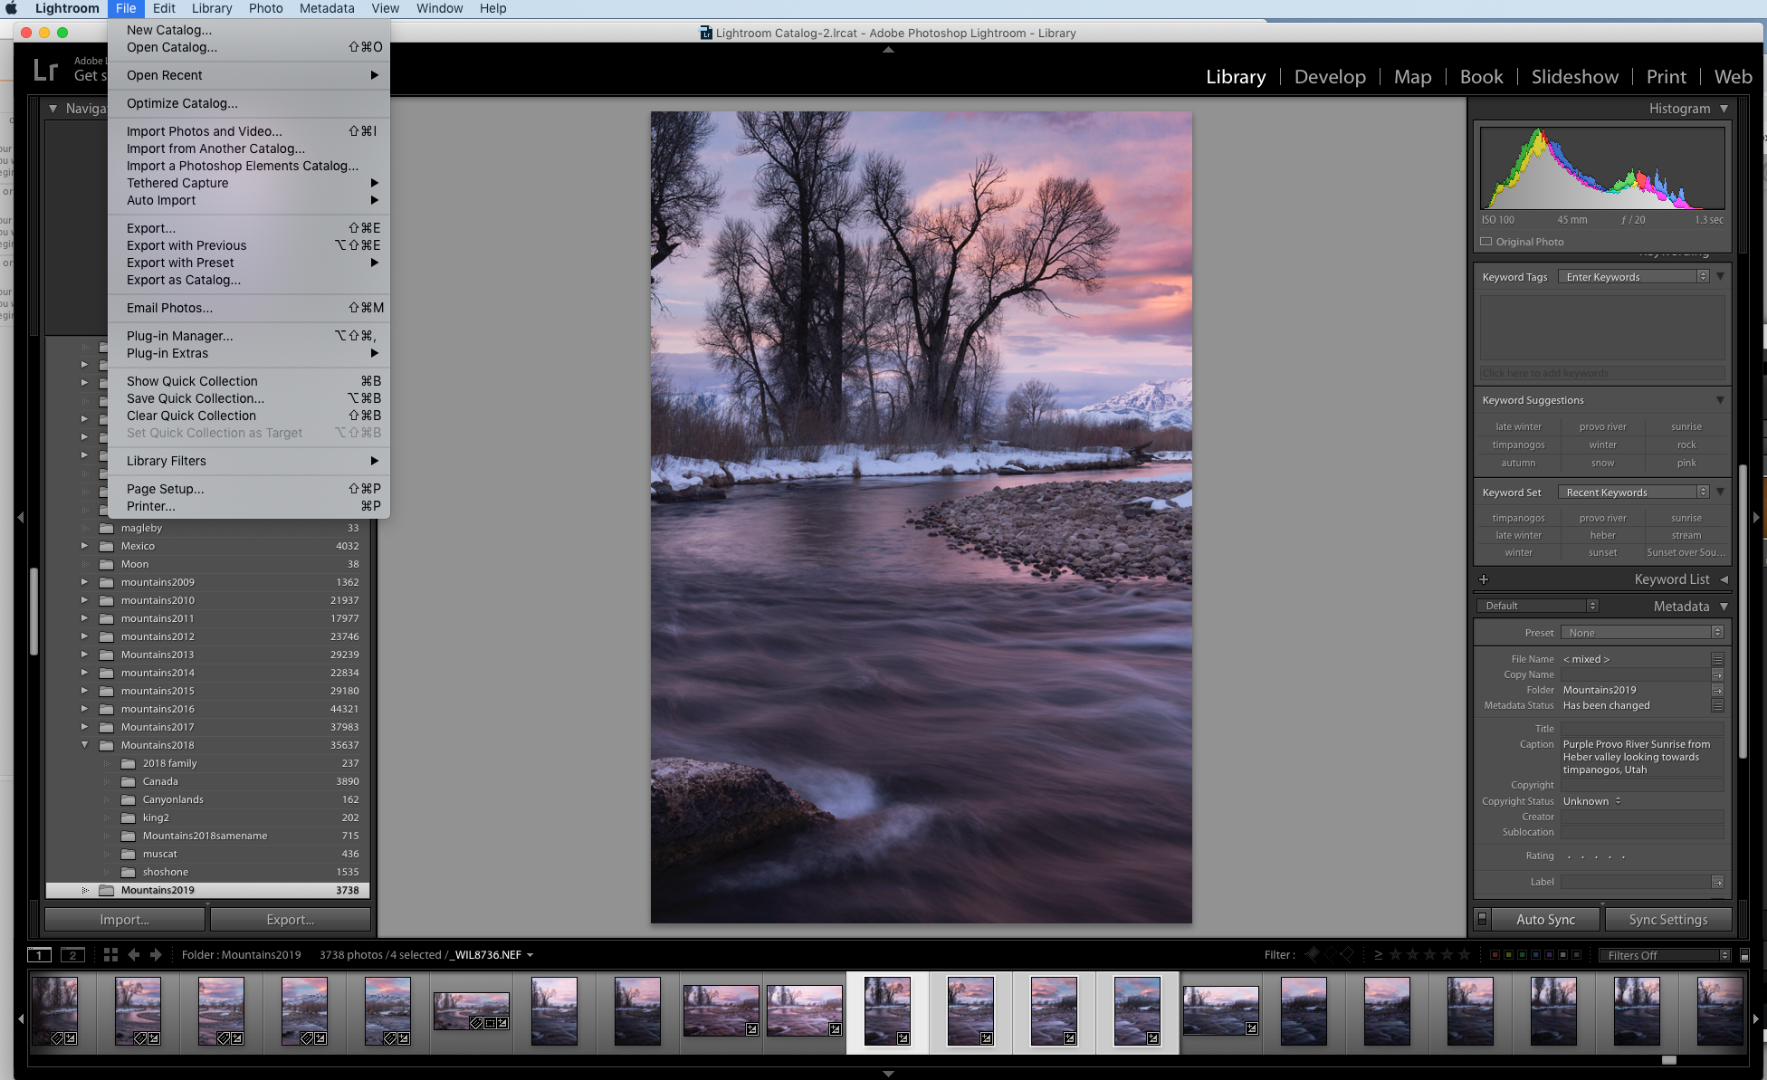
Task: Collapse the Histogram panel triangle
Action: 1724,108
